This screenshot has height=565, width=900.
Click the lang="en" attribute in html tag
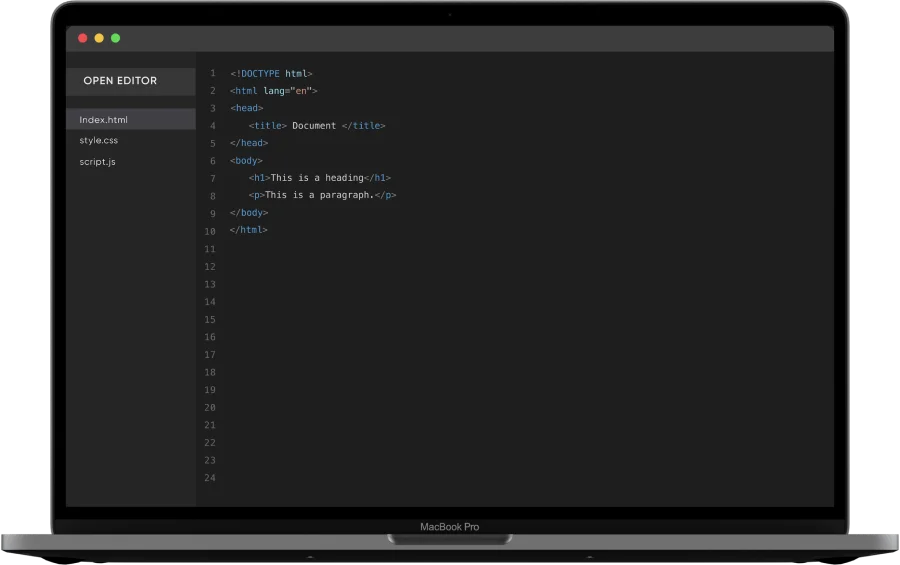pos(288,91)
